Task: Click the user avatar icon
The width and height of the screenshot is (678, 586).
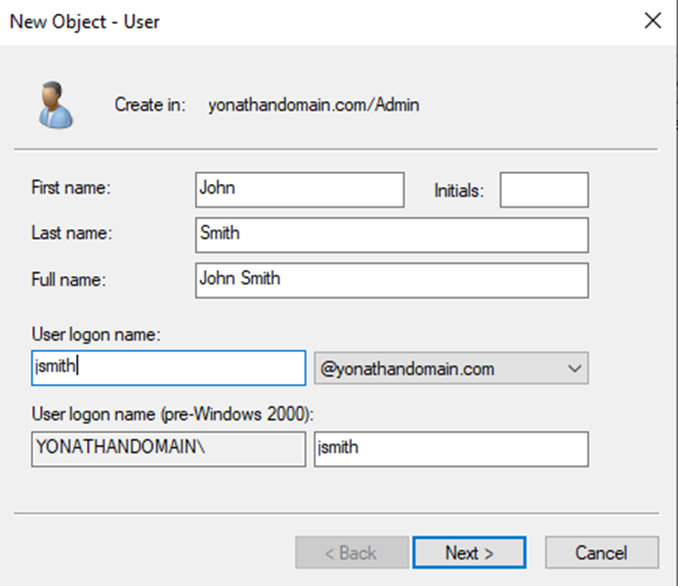Action: (x=56, y=105)
